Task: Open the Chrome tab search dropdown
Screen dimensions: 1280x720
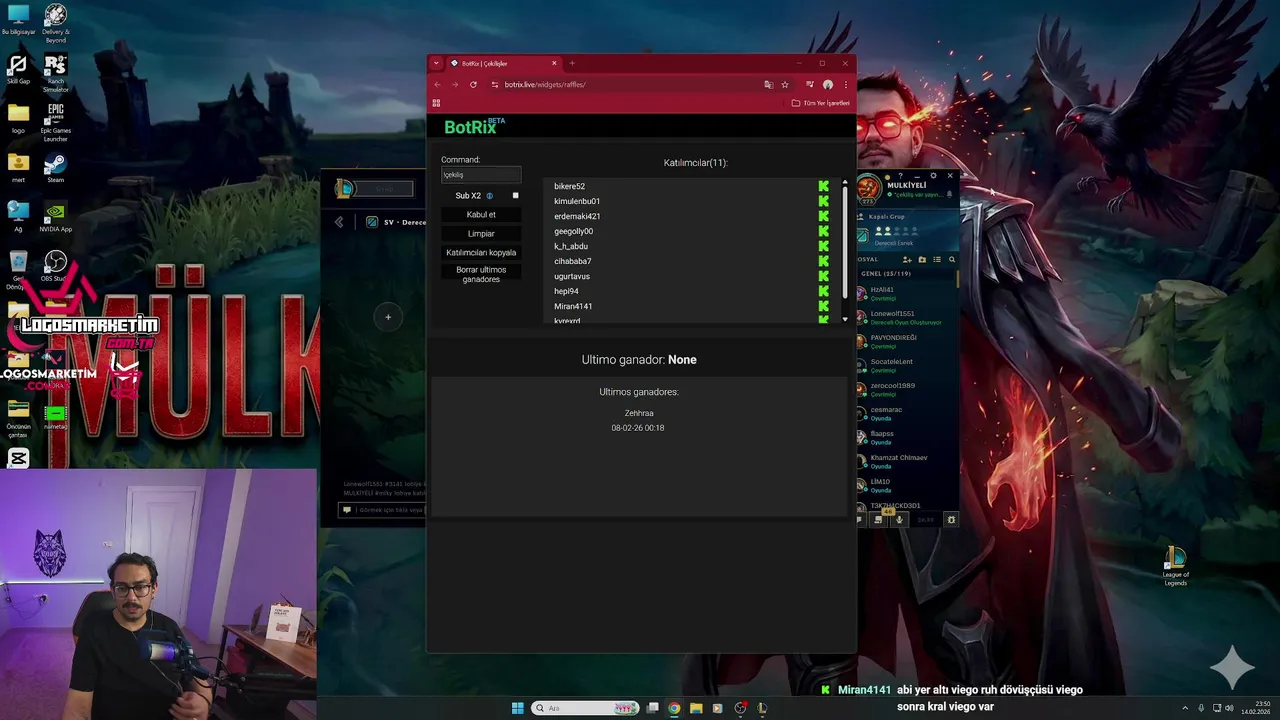Action: click(x=436, y=63)
